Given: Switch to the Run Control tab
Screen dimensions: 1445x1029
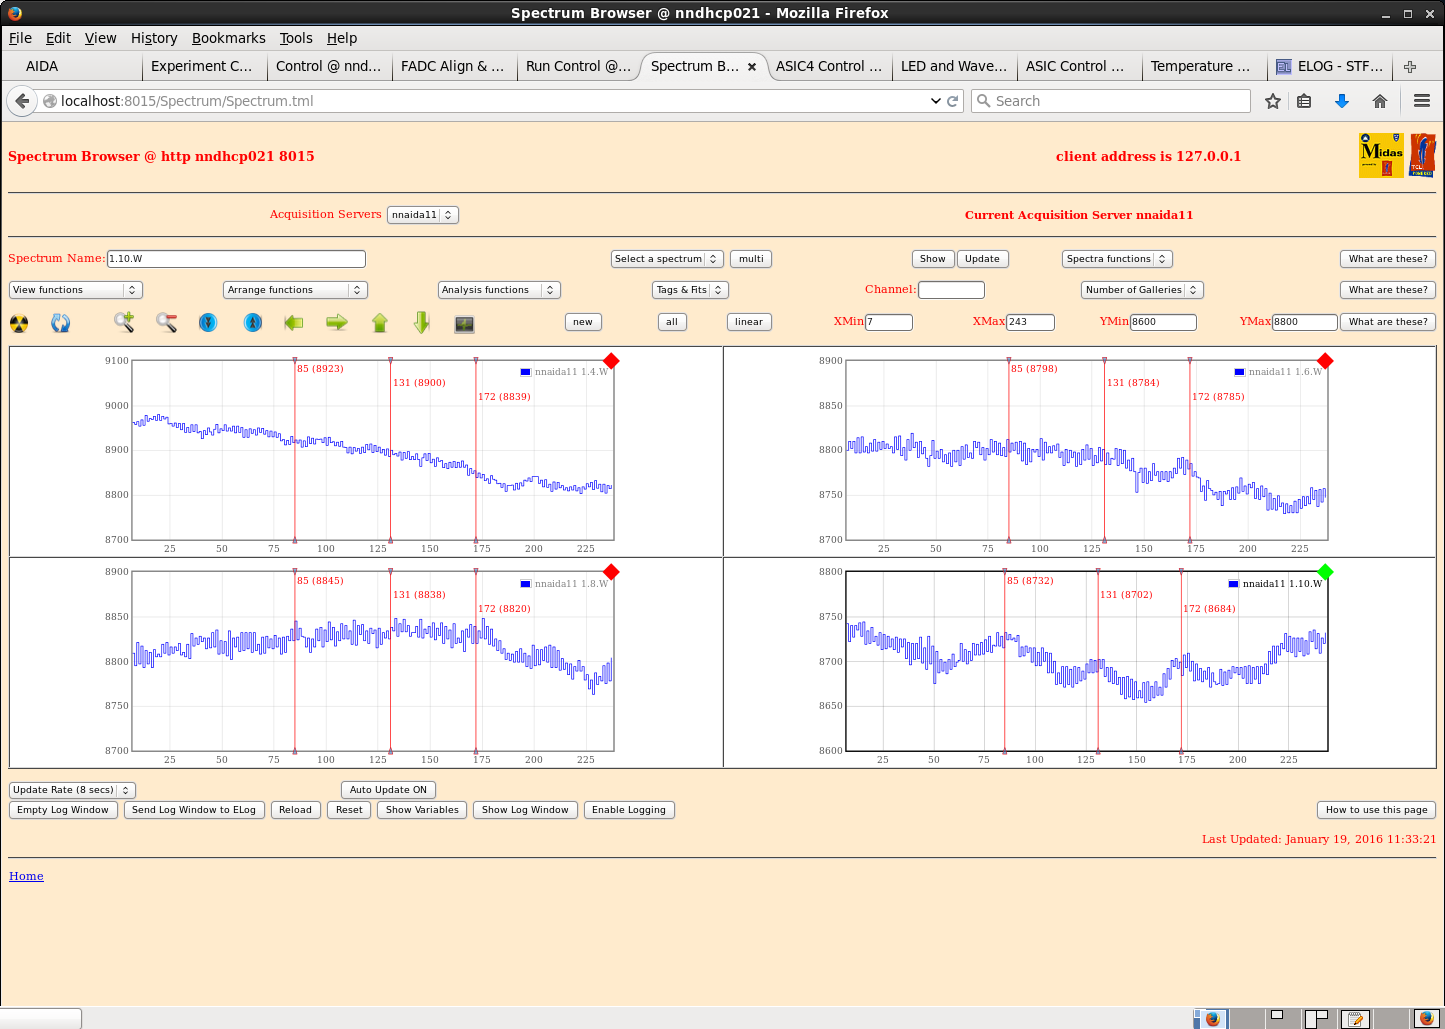Looking at the screenshot, I should coord(577,66).
